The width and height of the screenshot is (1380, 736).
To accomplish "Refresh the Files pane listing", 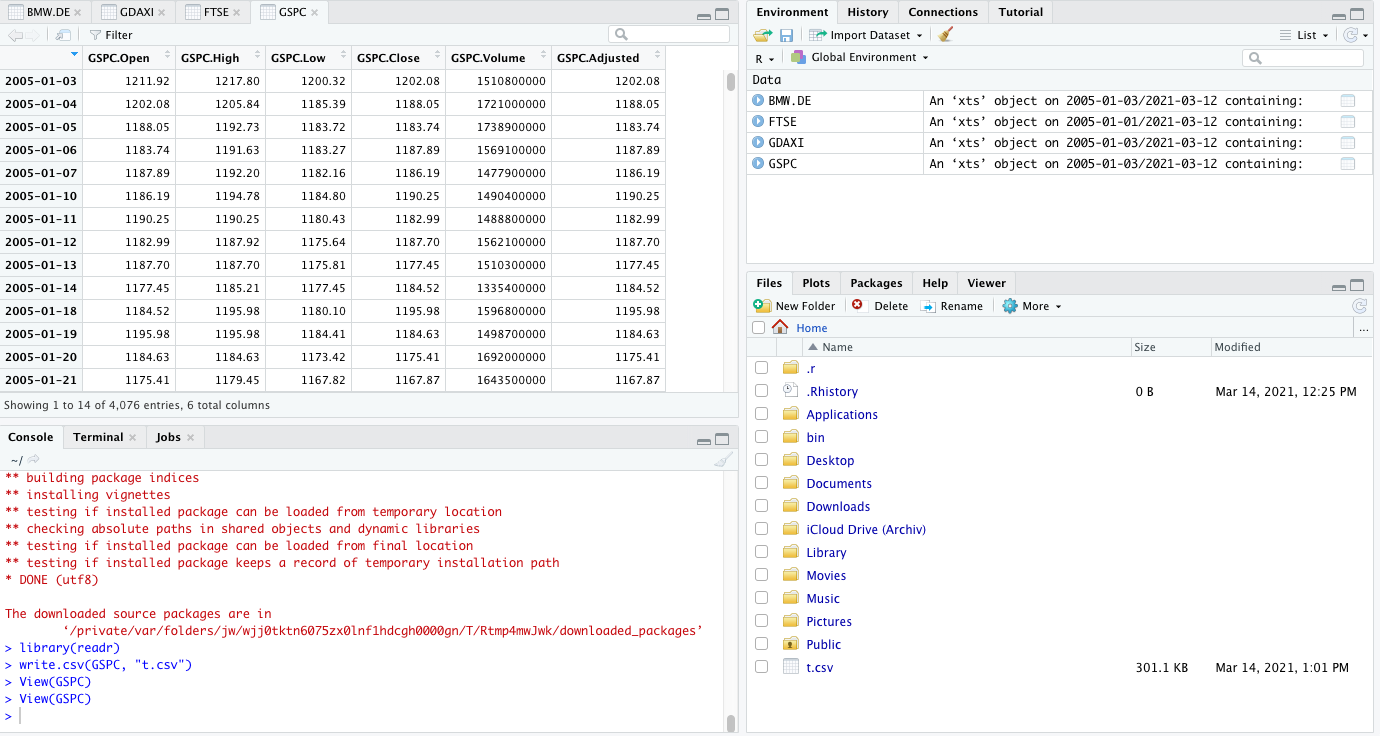I will pyautogui.click(x=1358, y=306).
